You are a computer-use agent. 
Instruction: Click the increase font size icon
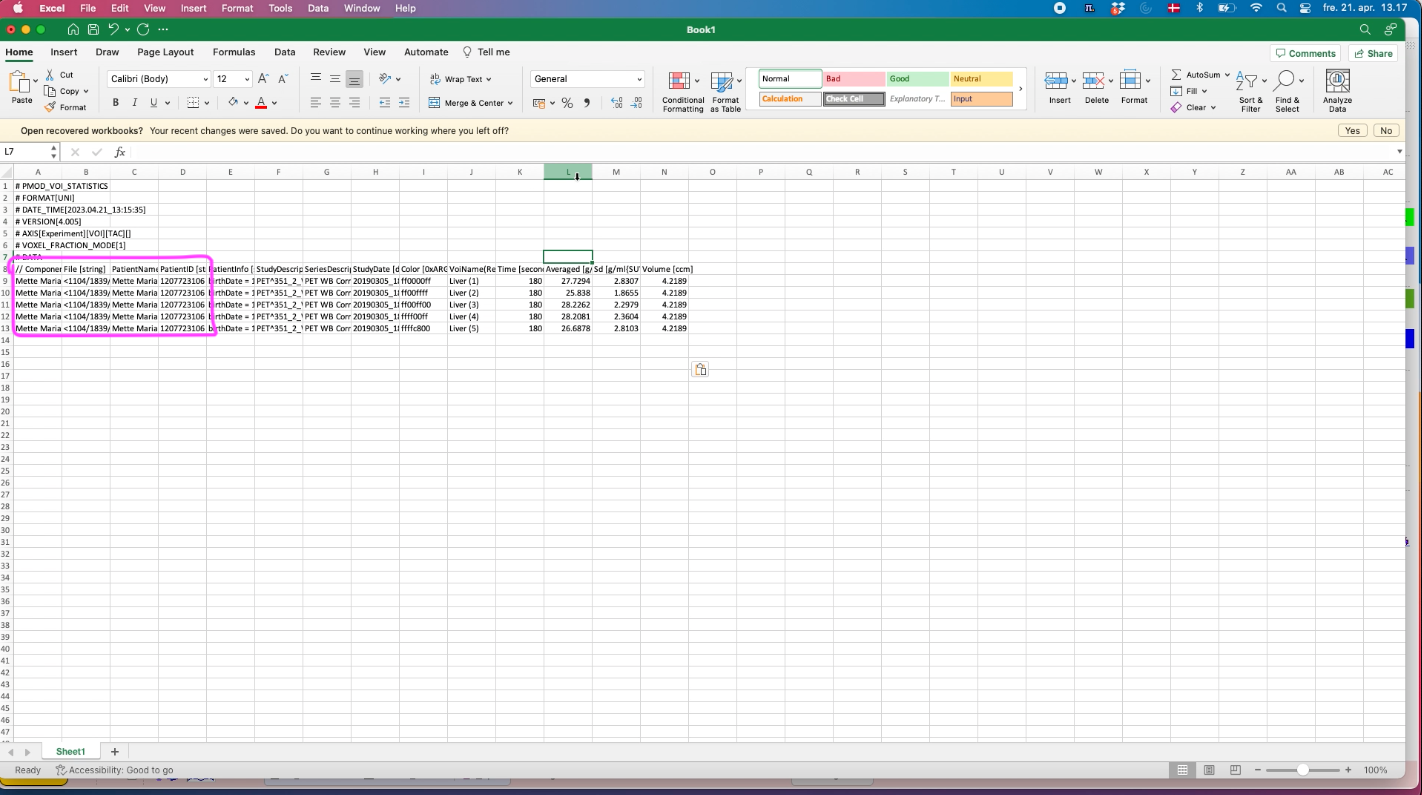(x=263, y=79)
